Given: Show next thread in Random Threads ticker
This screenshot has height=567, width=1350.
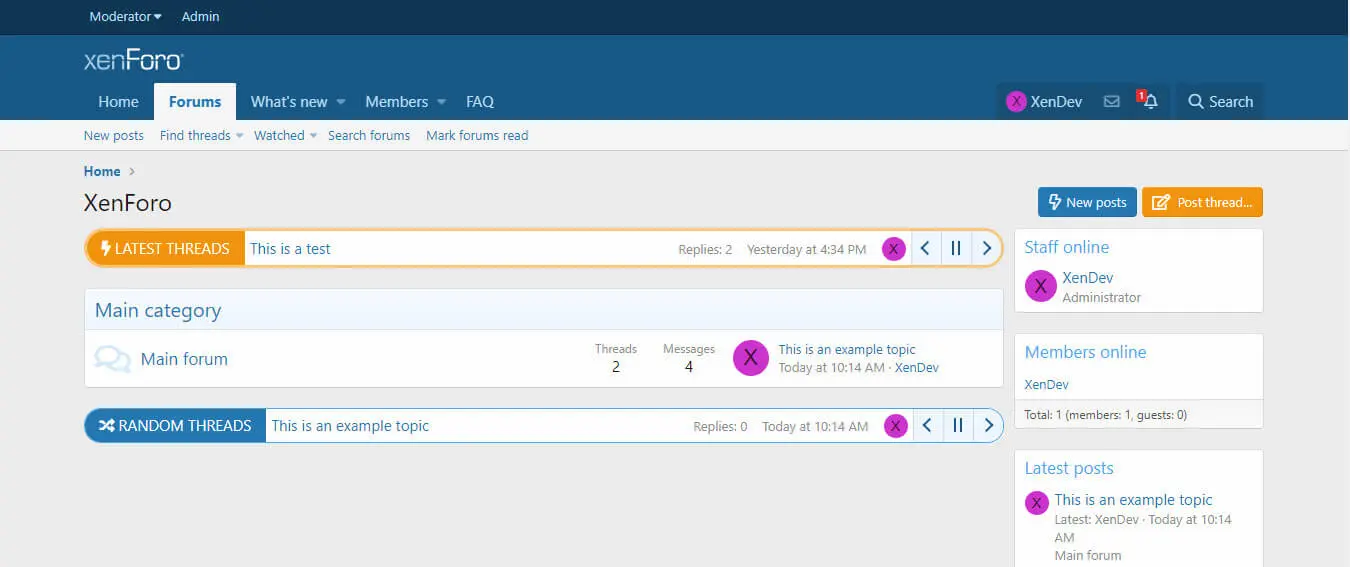Looking at the screenshot, I should [988, 426].
